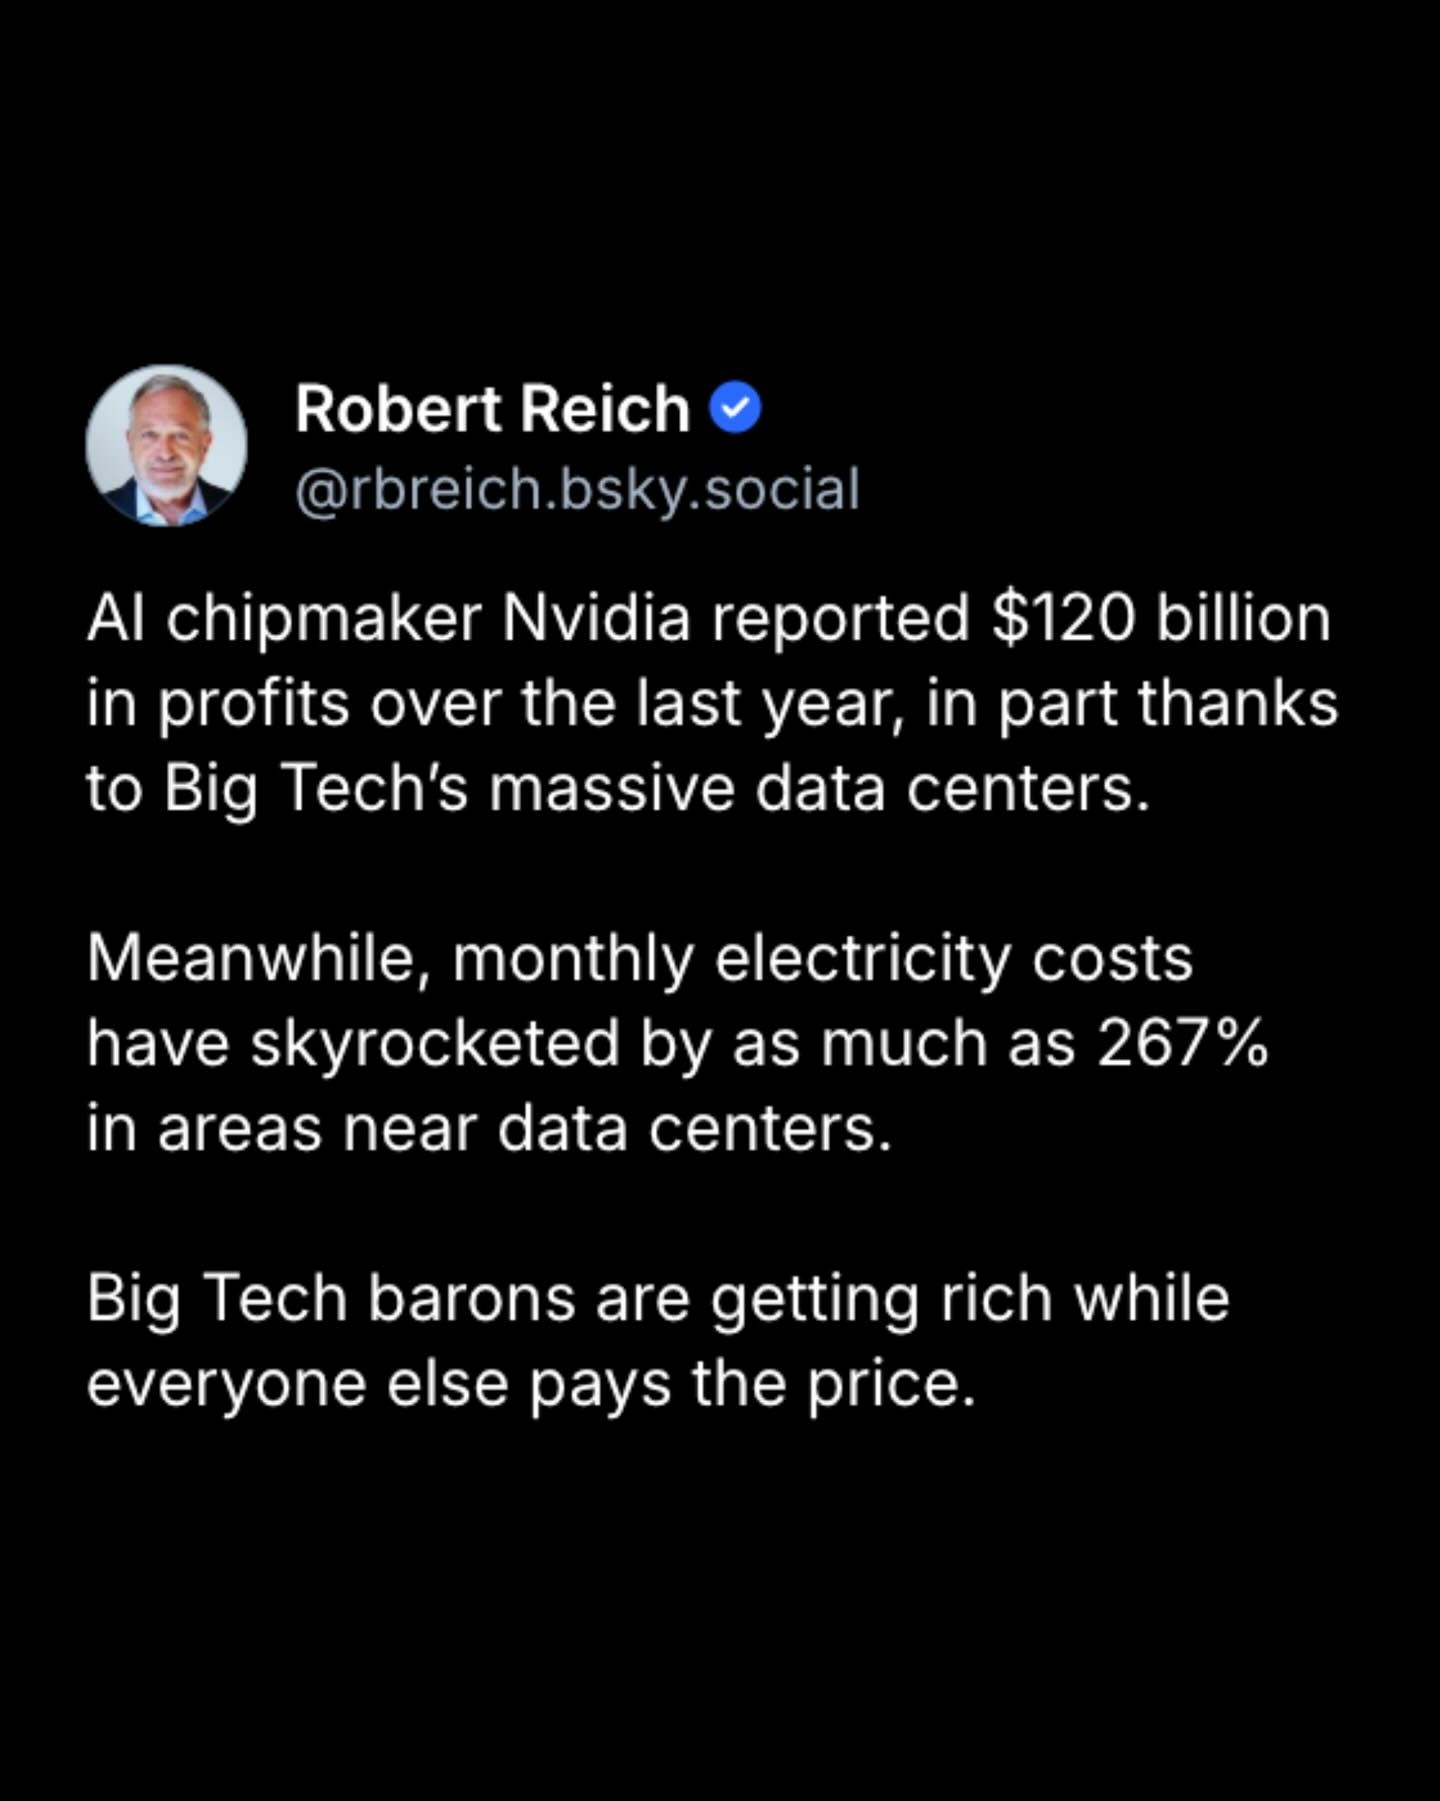Click "in part thanks" at end of second line
The height and width of the screenshot is (1801, 1440).
pos(1132,703)
